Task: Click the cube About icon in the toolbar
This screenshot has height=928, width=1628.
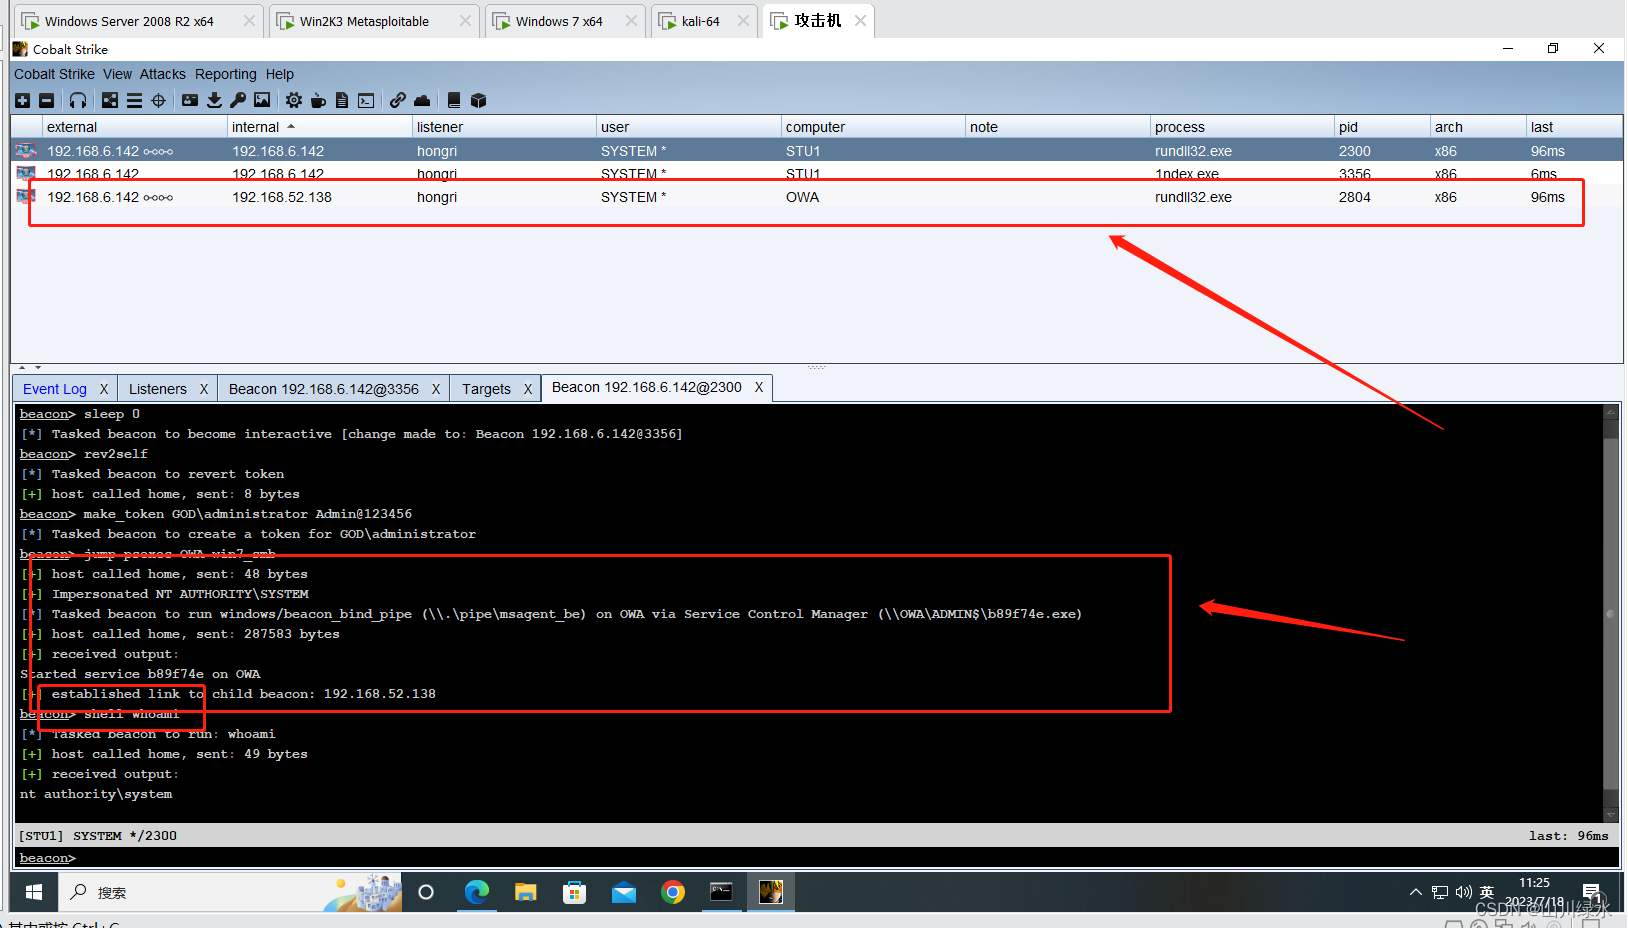Action: (x=478, y=100)
